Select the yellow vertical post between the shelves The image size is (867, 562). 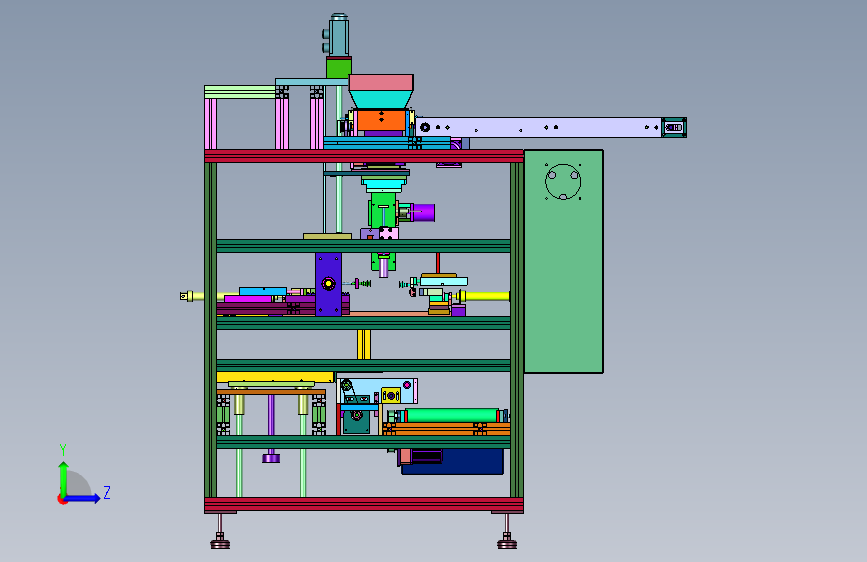coord(363,344)
